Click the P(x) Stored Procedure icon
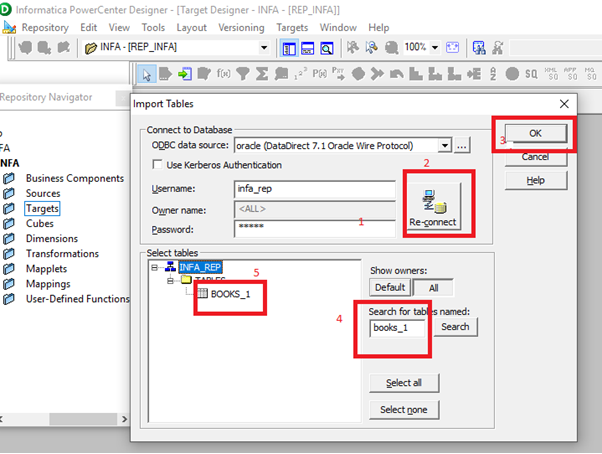This screenshot has height=454, width=602. click(x=319, y=73)
